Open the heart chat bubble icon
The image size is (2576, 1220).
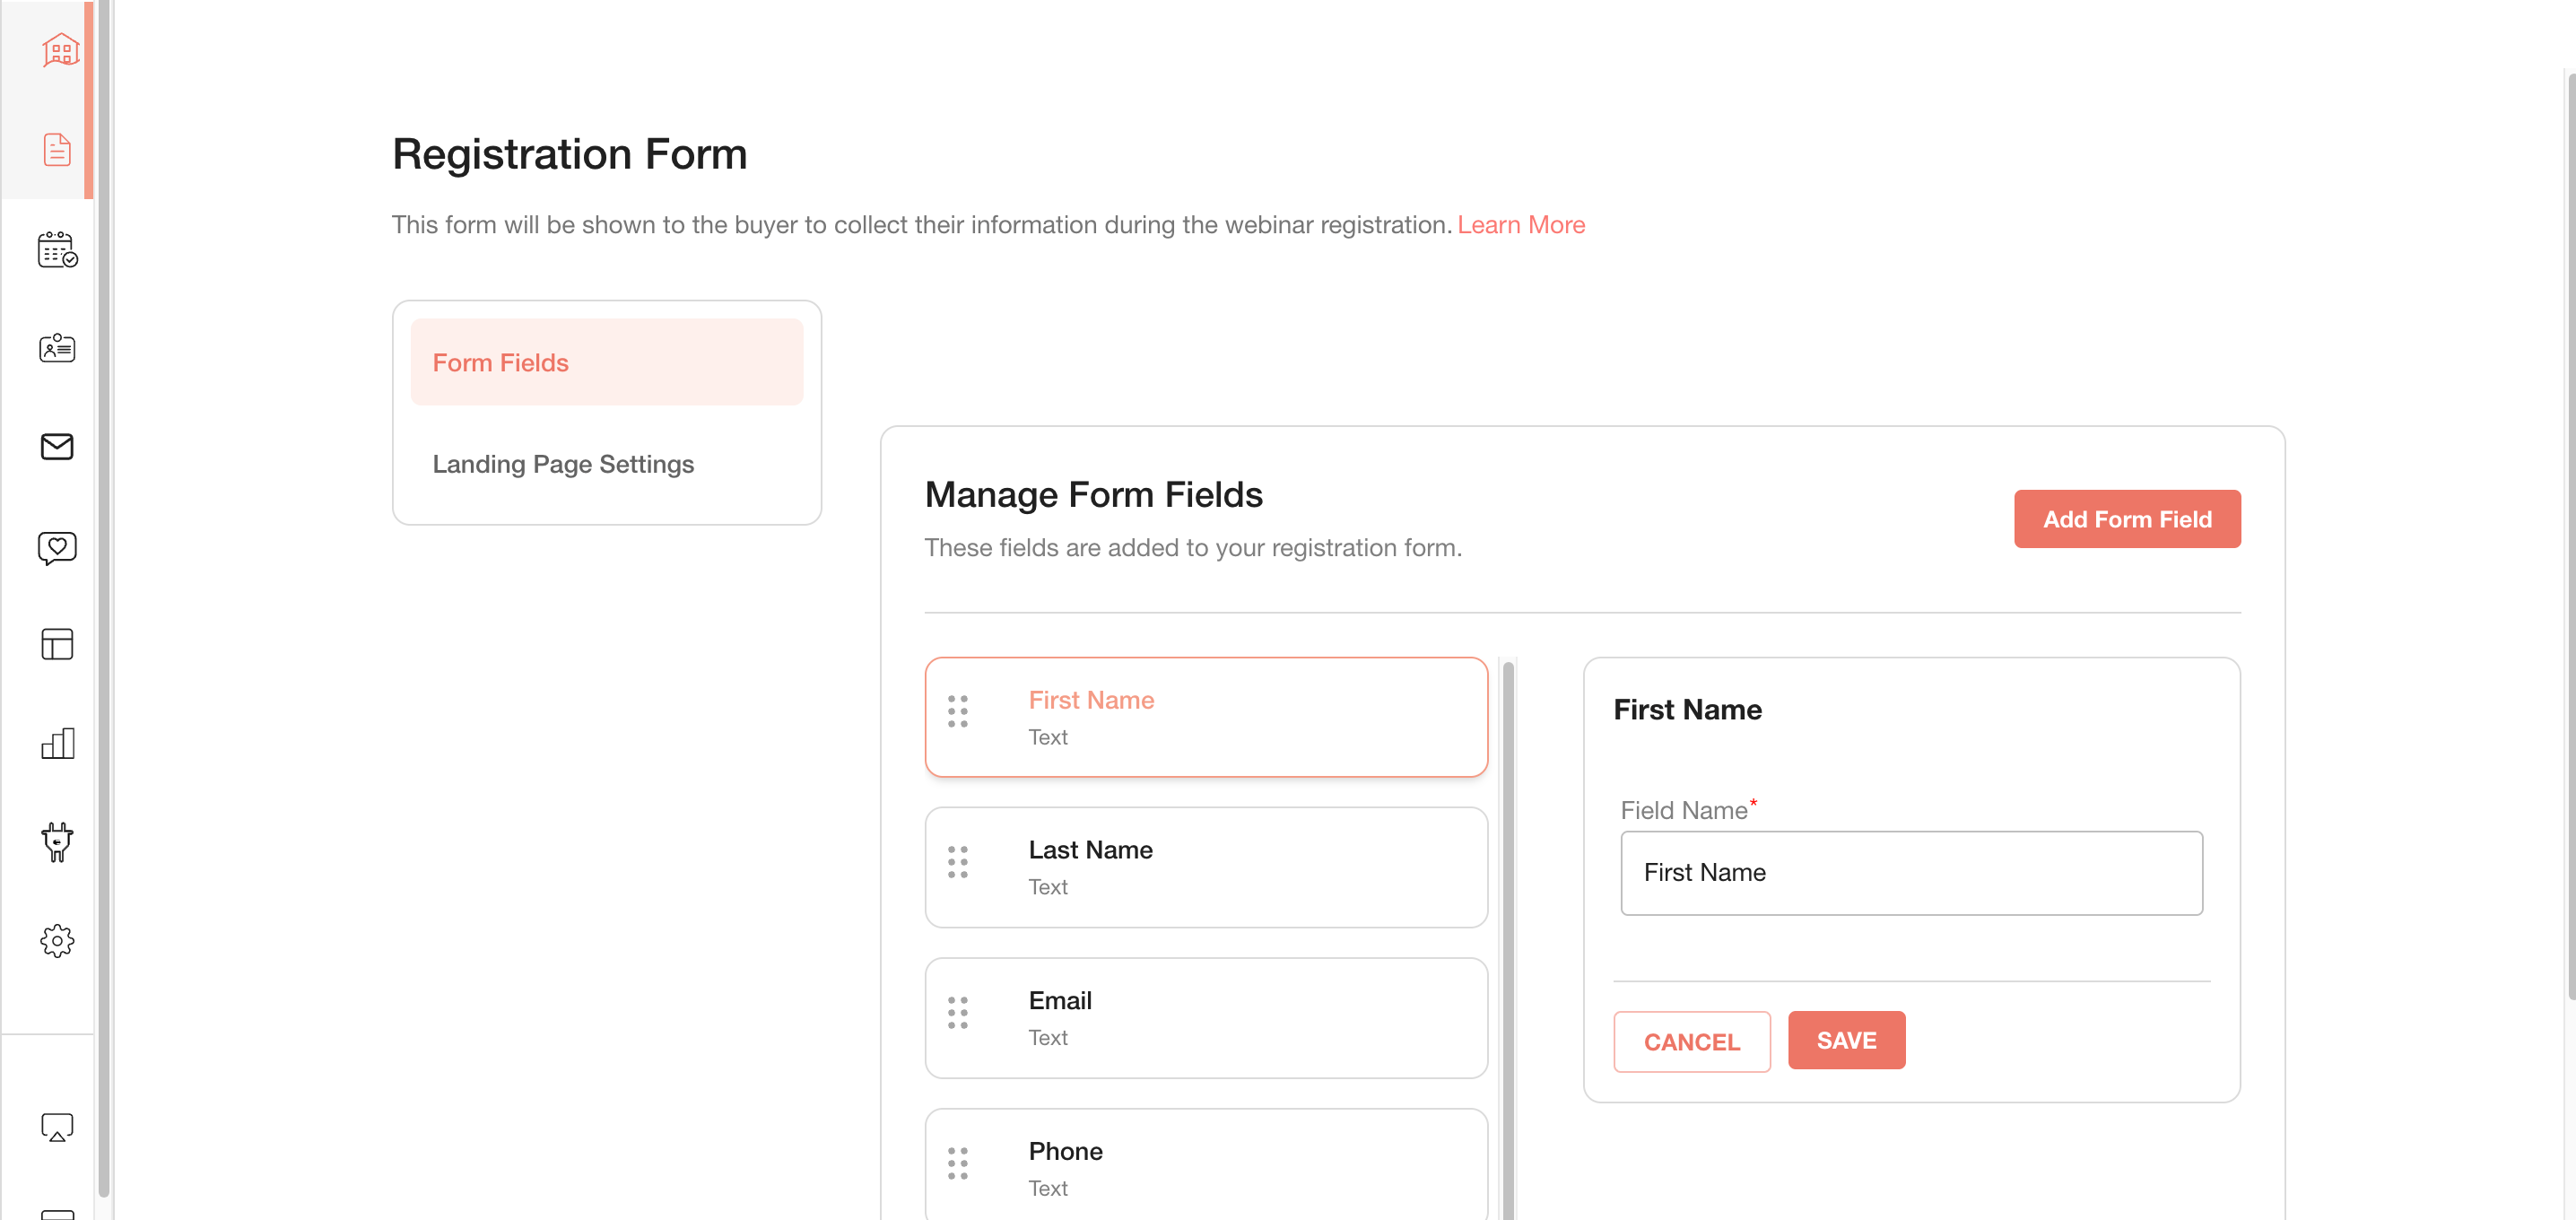pos(57,547)
